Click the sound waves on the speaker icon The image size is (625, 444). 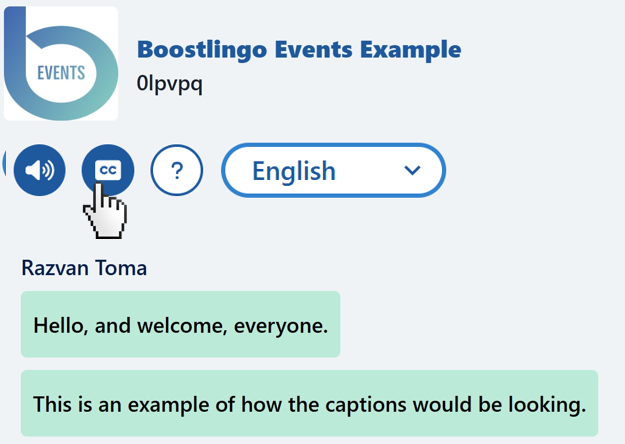click(x=49, y=170)
